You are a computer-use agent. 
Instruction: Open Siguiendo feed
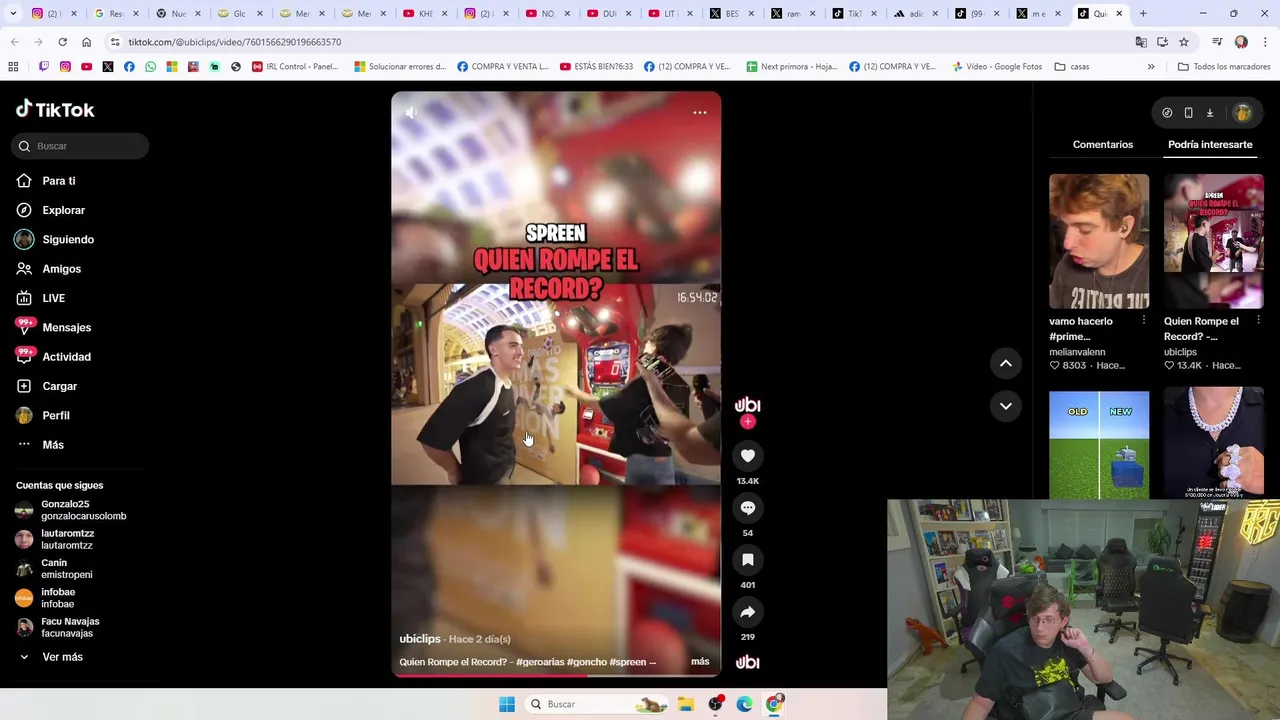[x=67, y=240]
